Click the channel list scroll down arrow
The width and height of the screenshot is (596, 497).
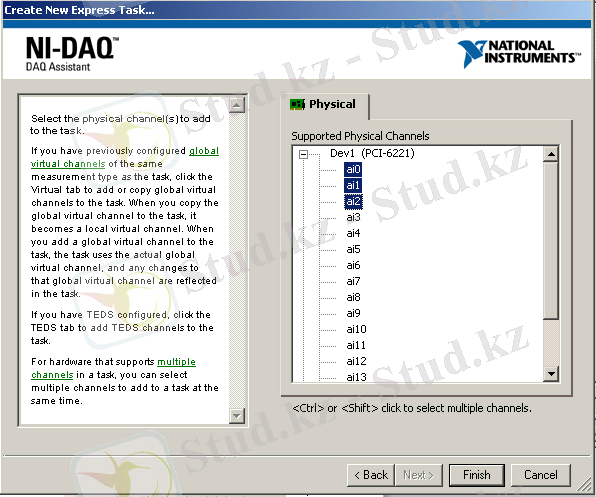pos(551,374)
